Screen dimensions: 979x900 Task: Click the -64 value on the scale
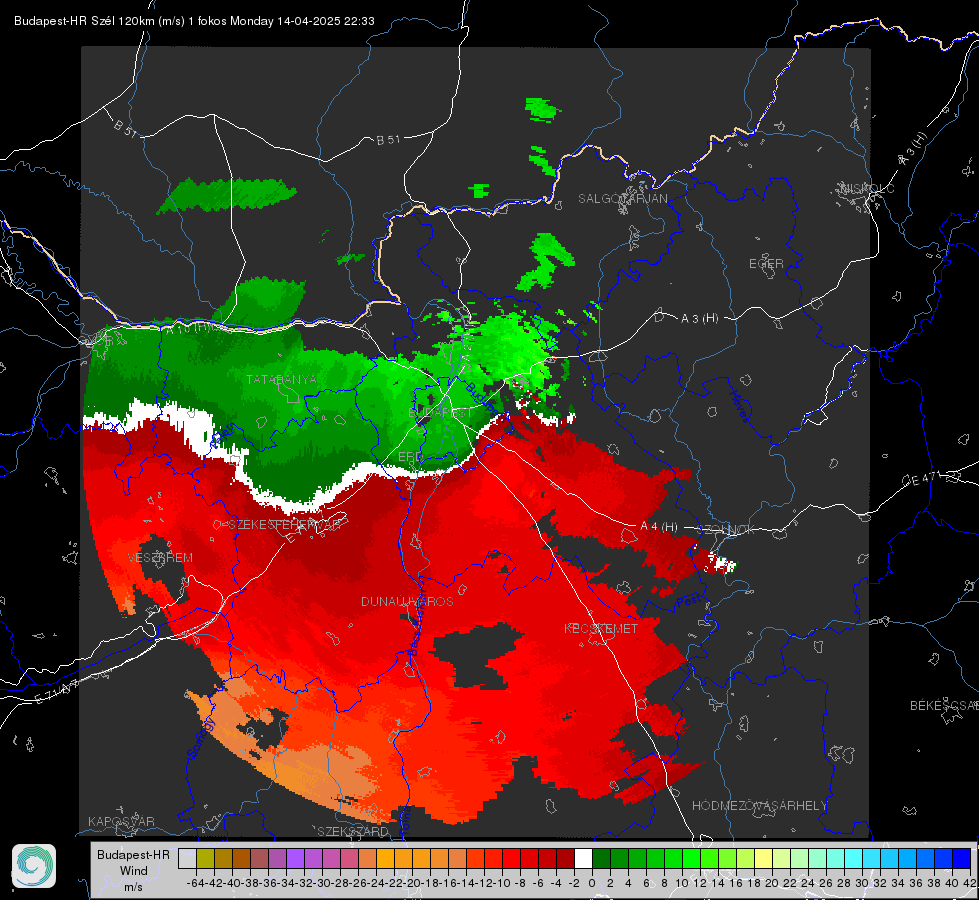[x=196, y=883]
